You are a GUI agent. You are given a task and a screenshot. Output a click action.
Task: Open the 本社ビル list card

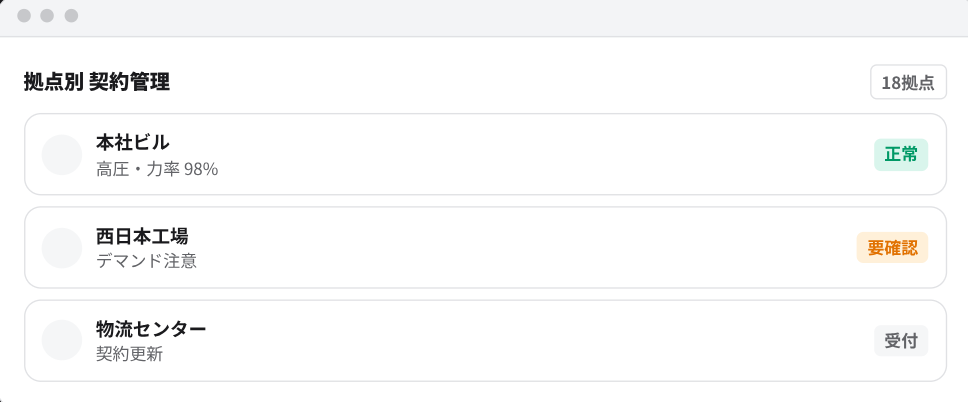[x=485, y=154]
